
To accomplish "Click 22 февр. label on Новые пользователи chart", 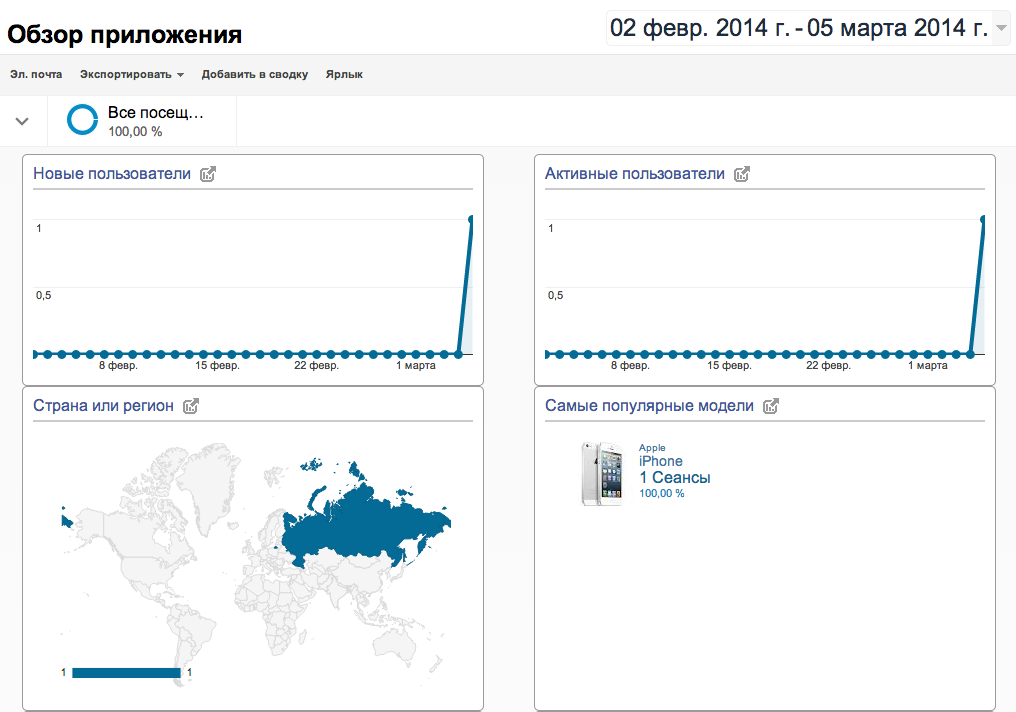I will [316, 365].
